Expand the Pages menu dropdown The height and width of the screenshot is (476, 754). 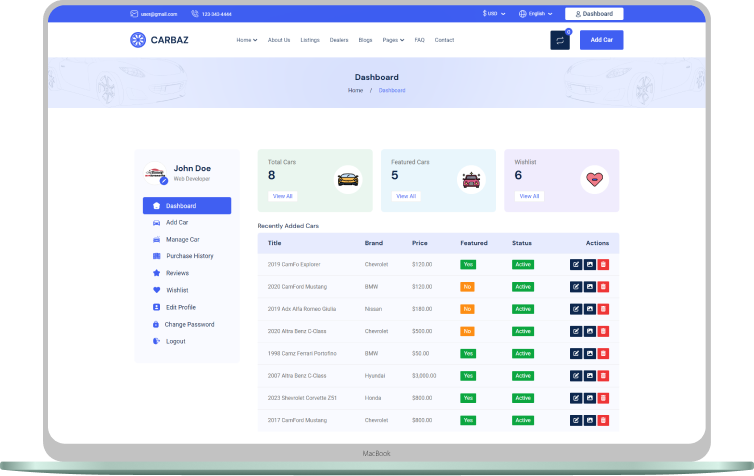[x=393, y=40]
